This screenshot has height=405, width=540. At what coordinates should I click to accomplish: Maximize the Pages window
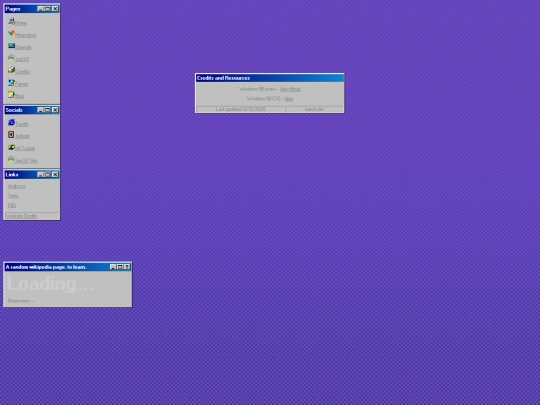[x=48, y=9]
